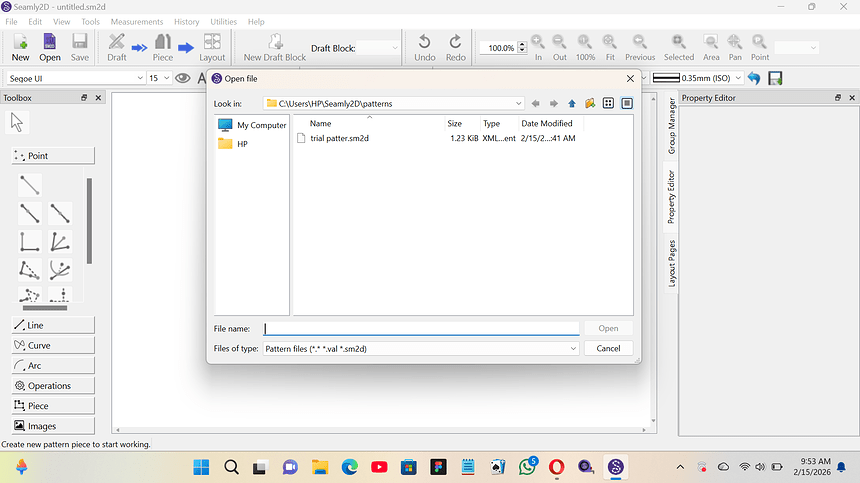Go forward in Open file dialog
This screenshot has width=860, height=483.
554,104
